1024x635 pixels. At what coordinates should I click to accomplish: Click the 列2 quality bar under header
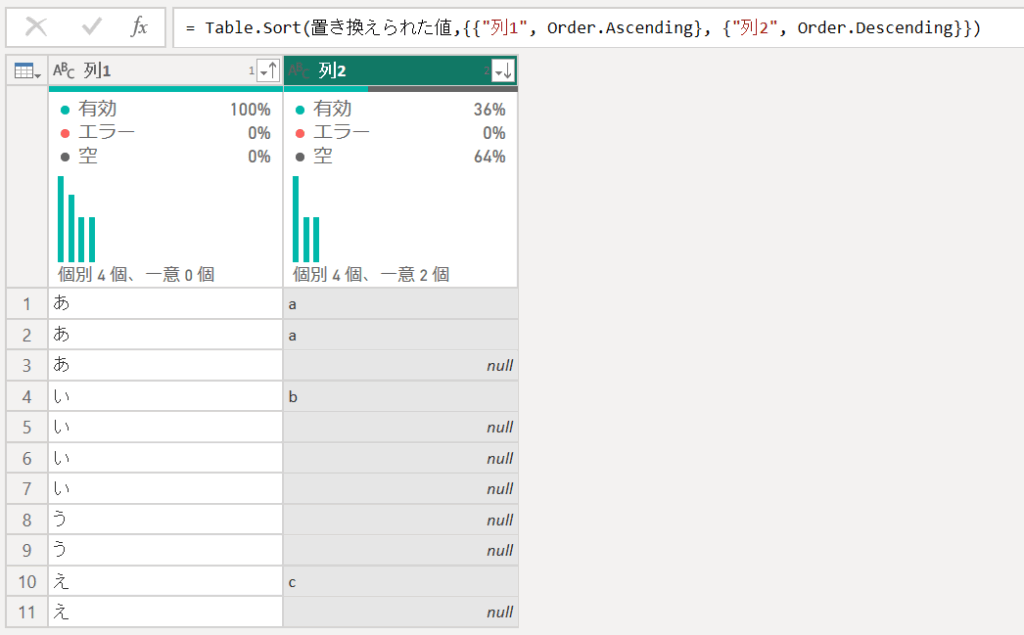click(401, 89)
